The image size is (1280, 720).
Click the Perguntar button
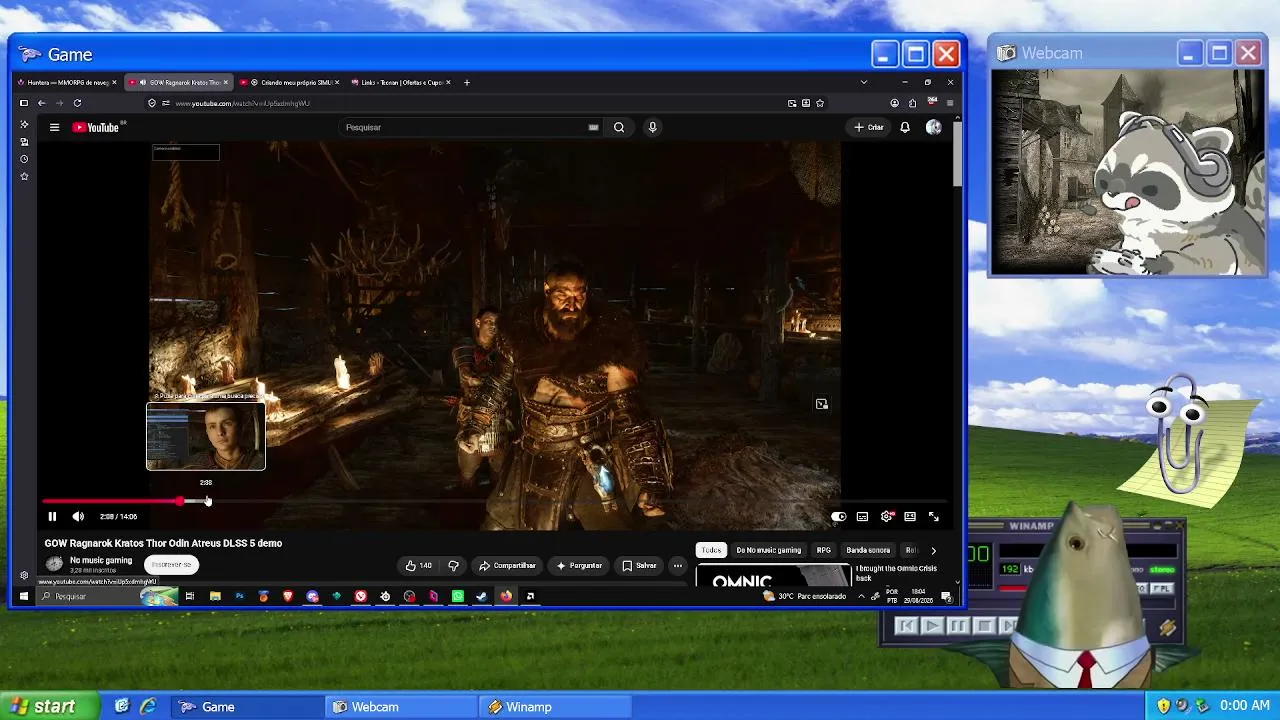(x=579, y=565)
